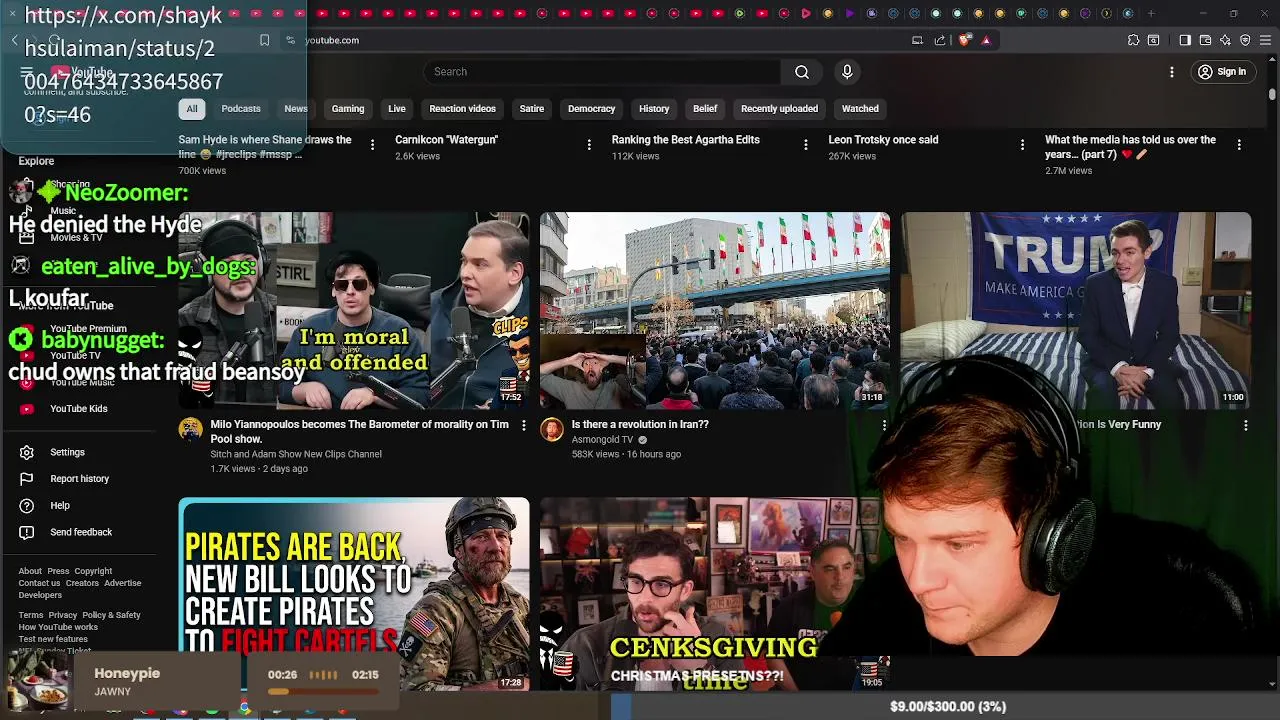The height and width of the screenshot is (720, 1280).
Task: Open the Leo AI sparkle icon
Action: [x=1225, y=40]
